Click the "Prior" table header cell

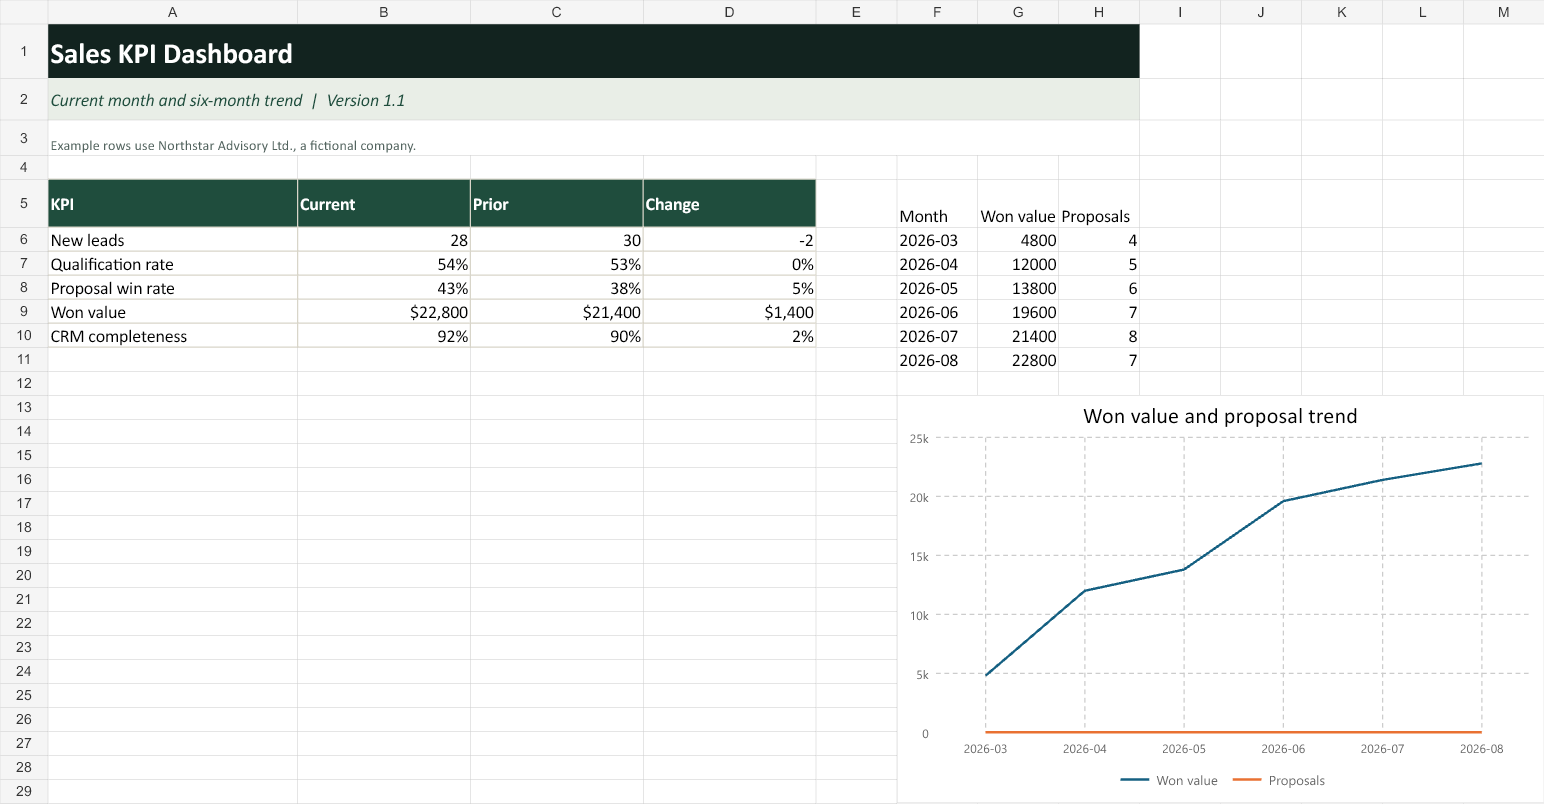556,203
